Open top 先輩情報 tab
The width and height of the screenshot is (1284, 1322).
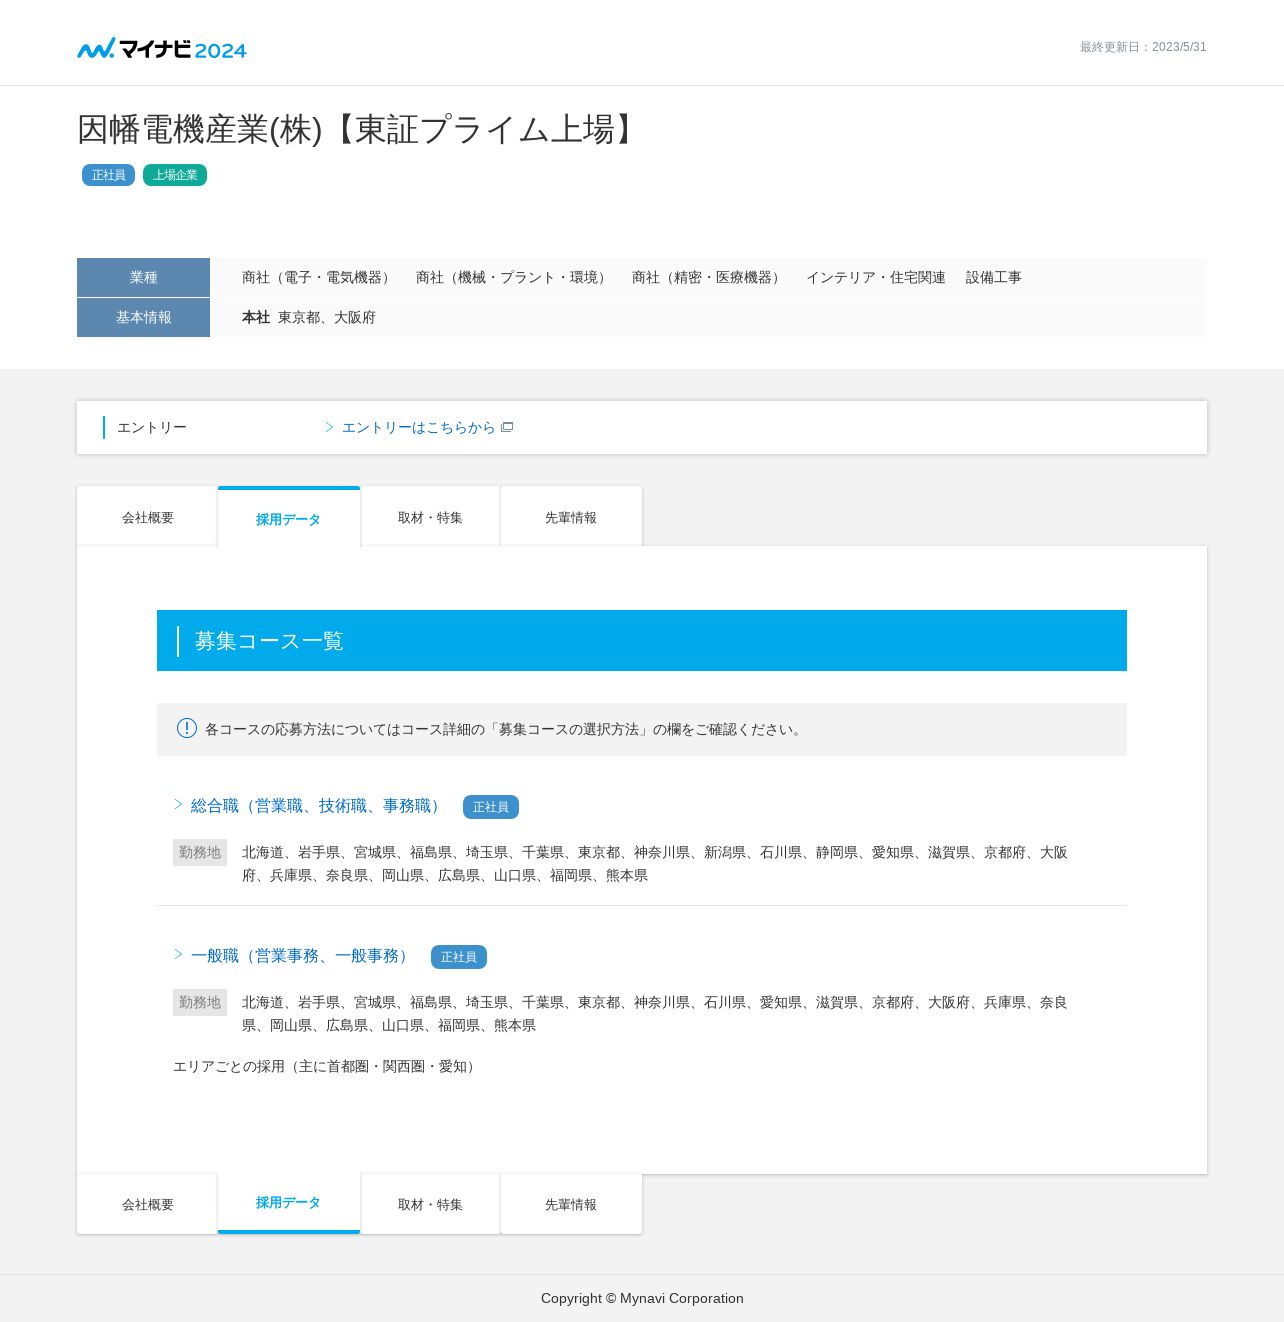point(571,517)
